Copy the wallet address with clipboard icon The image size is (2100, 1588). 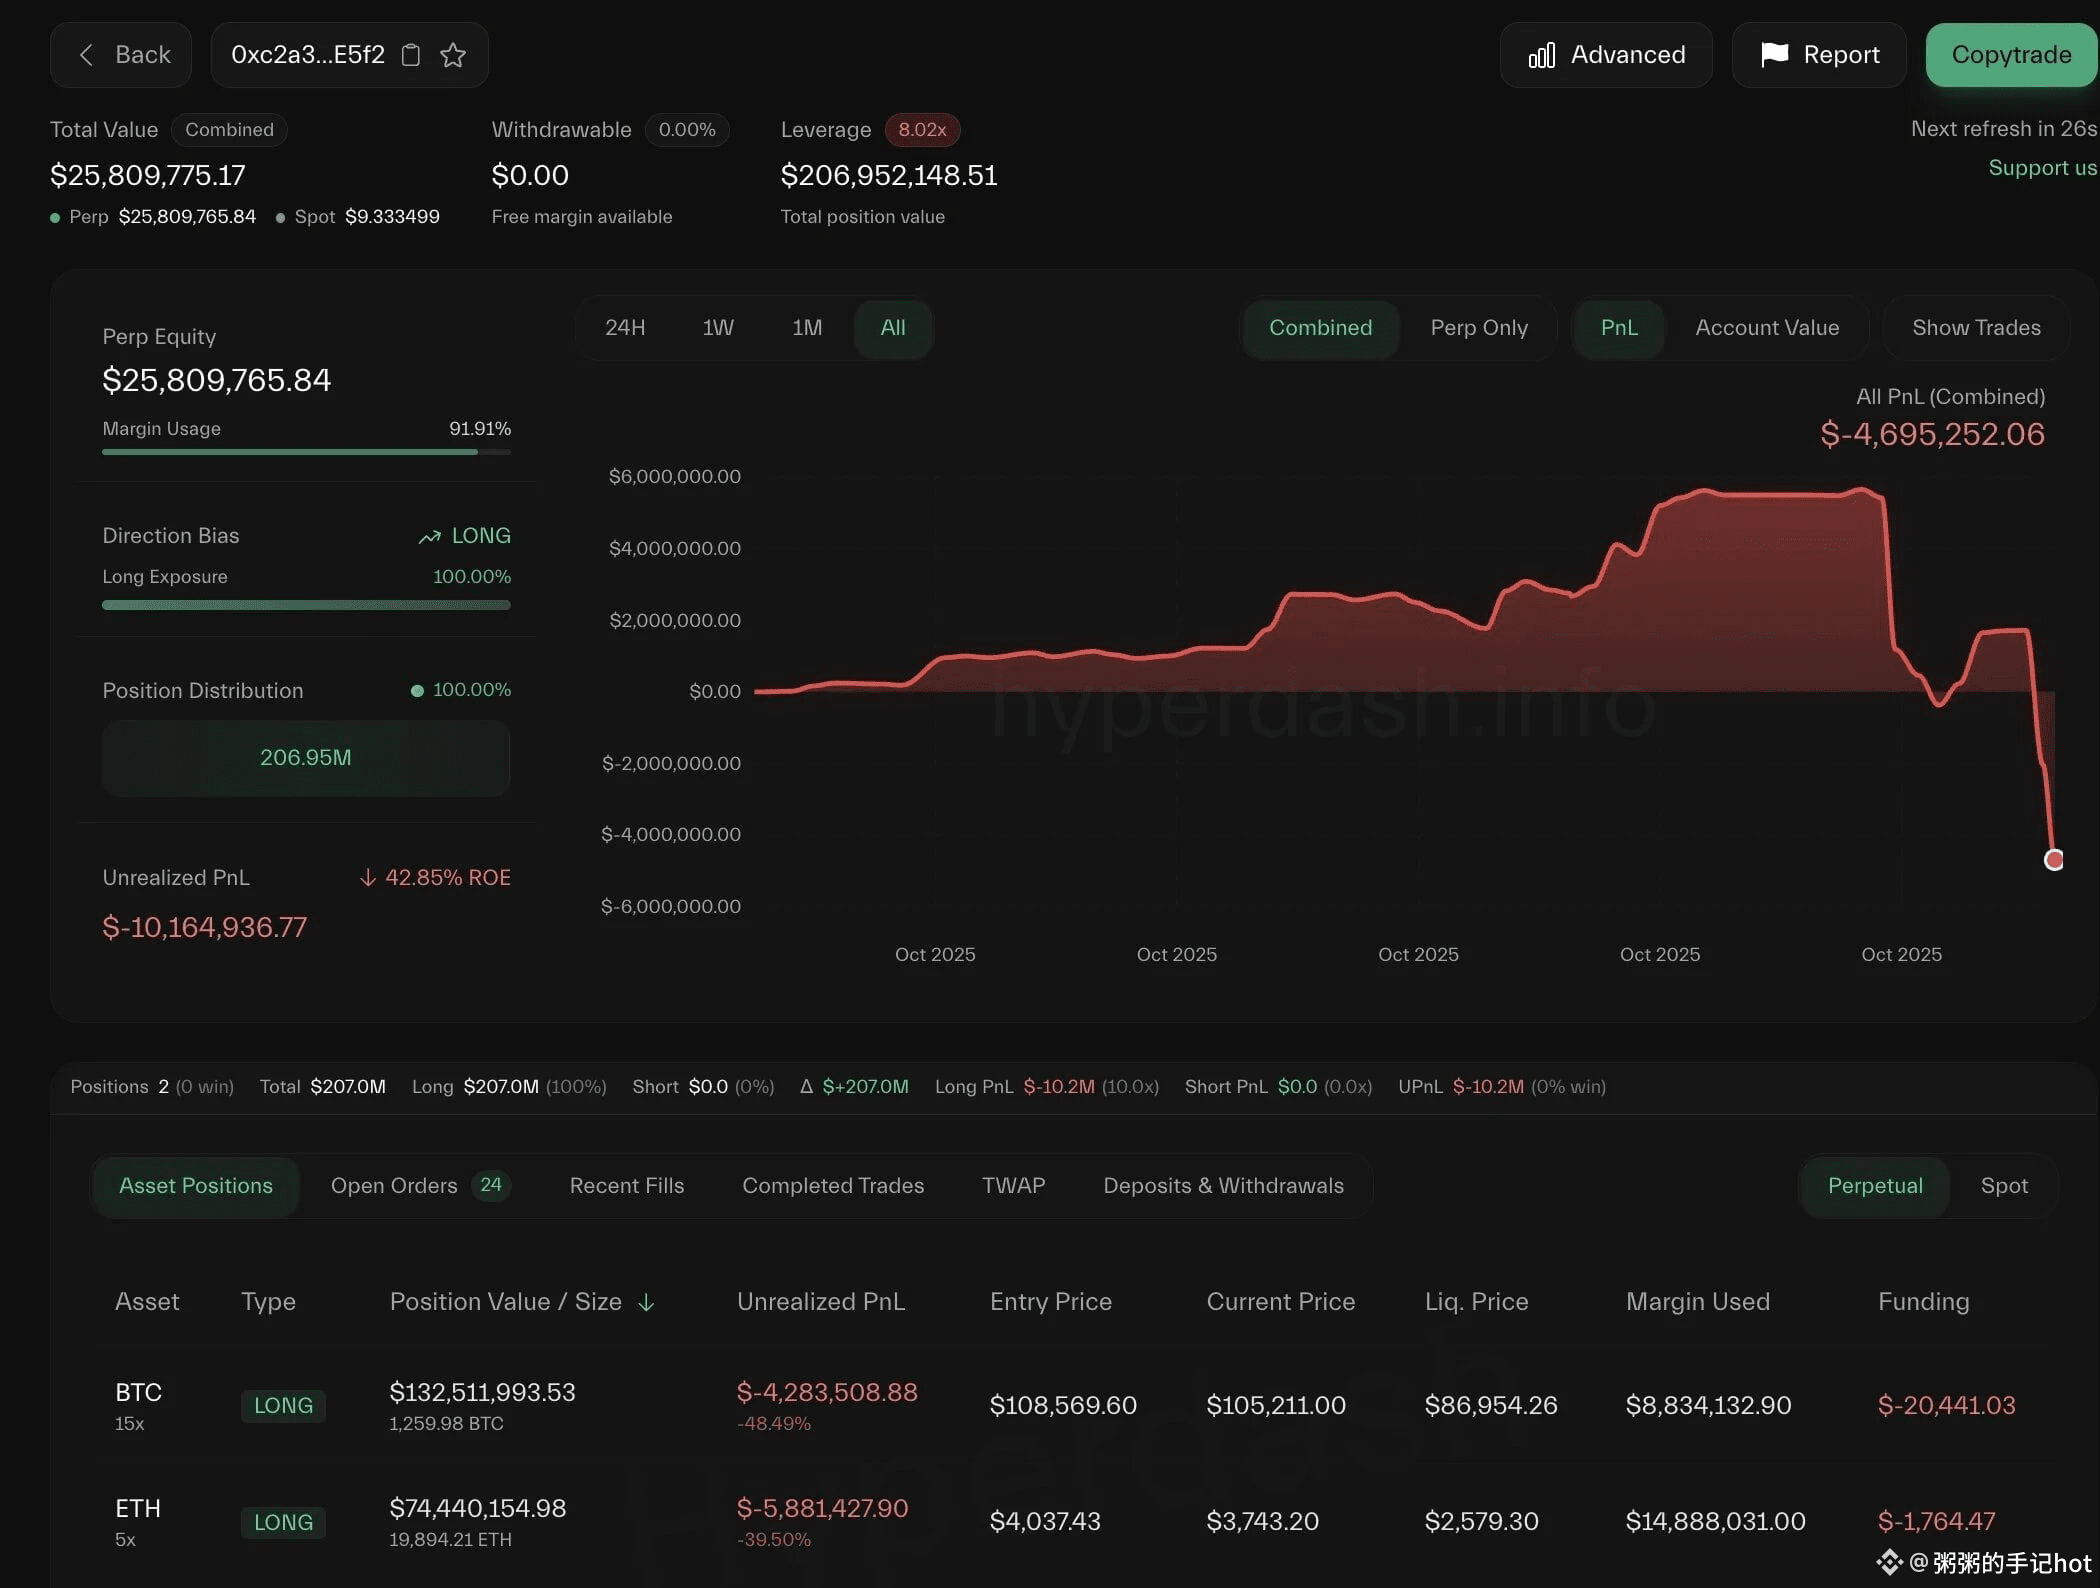tap(410, 55)
